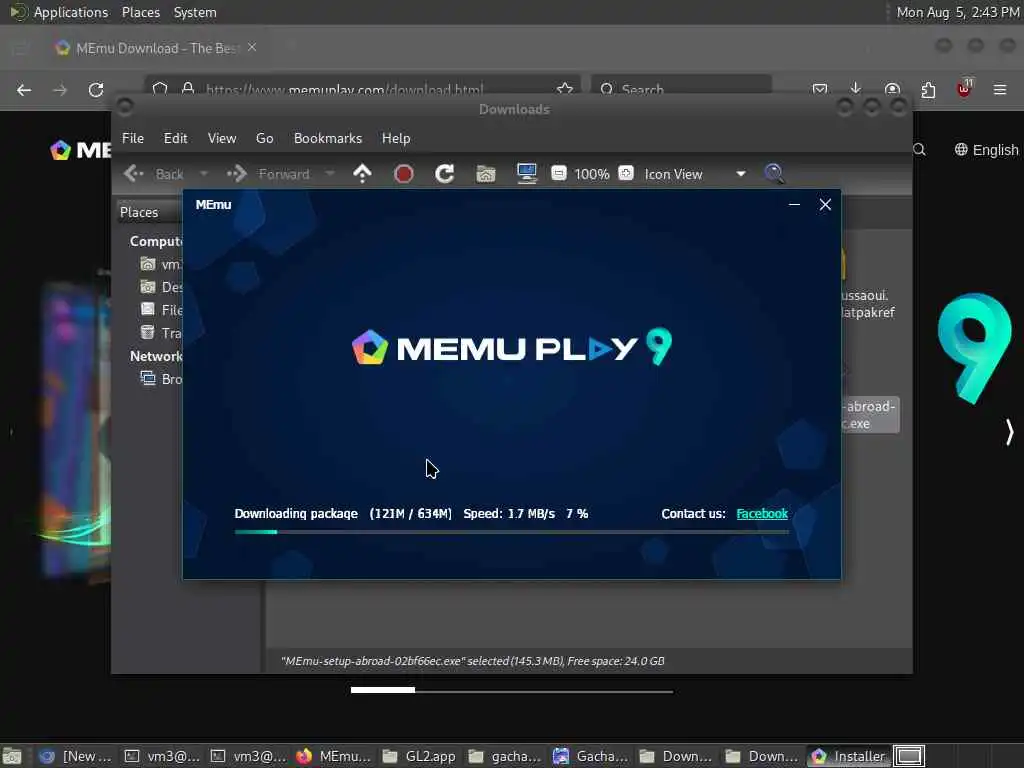Image resolution: width=1024 pixels, height=768 pixels.
Task: Select the abroad .exe file in Downloads
Action: (x=870, y=415)
